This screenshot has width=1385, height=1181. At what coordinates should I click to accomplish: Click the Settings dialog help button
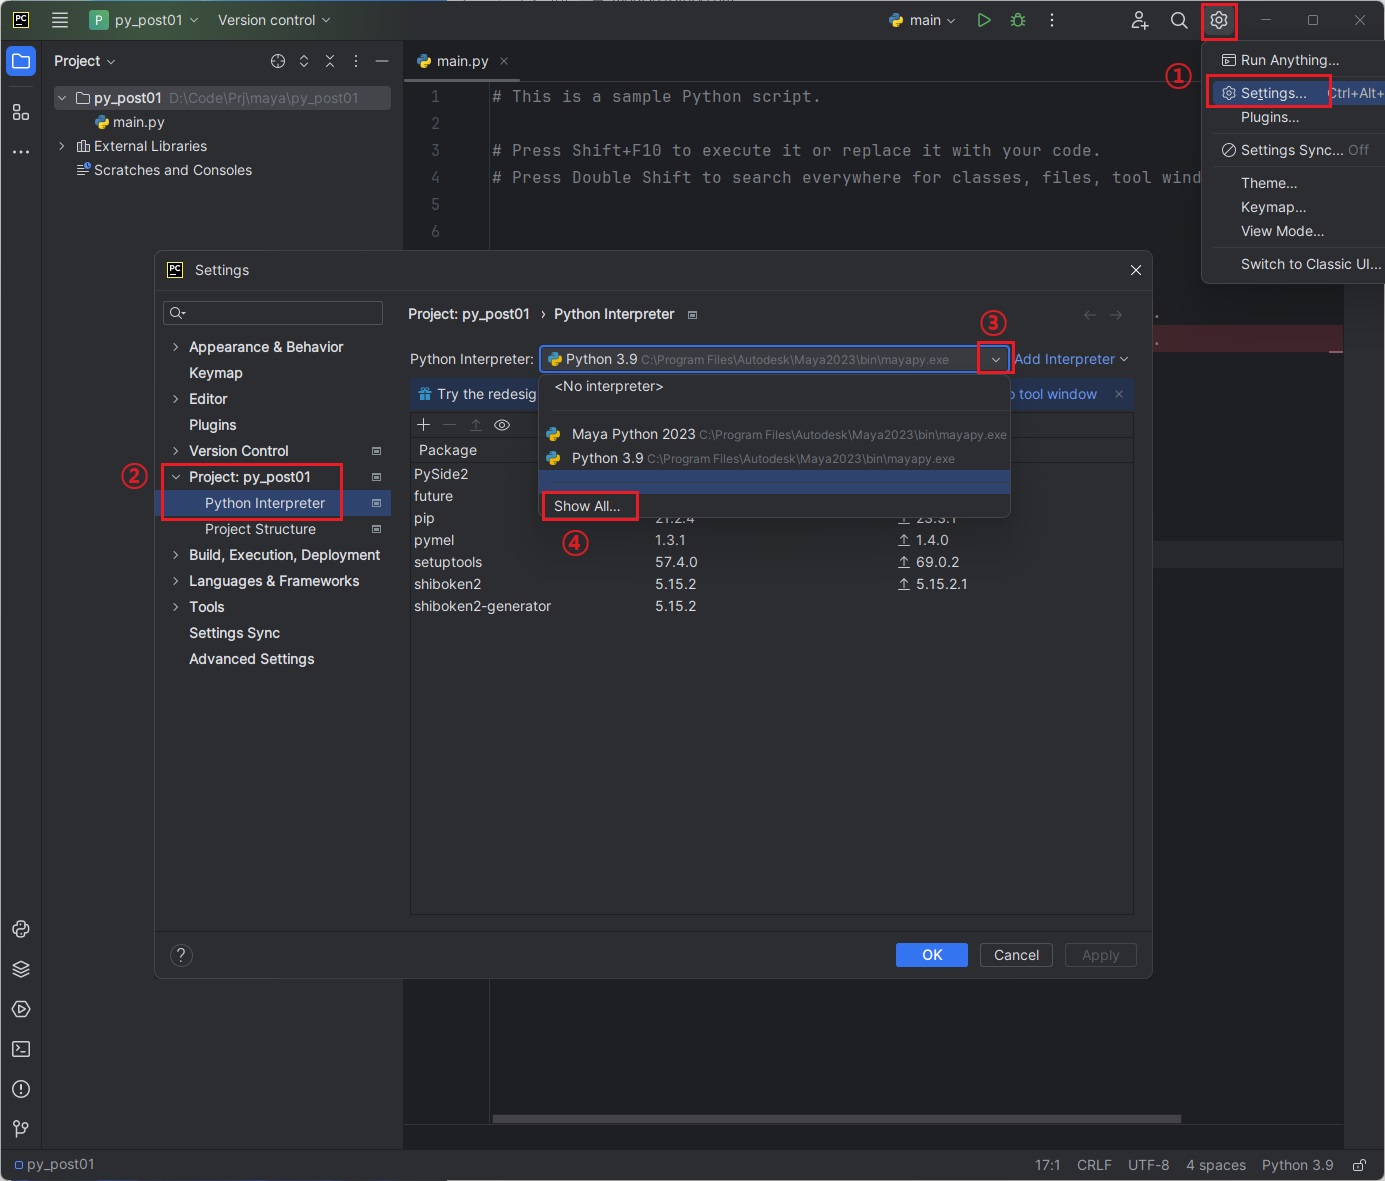[x=181, y=955]
